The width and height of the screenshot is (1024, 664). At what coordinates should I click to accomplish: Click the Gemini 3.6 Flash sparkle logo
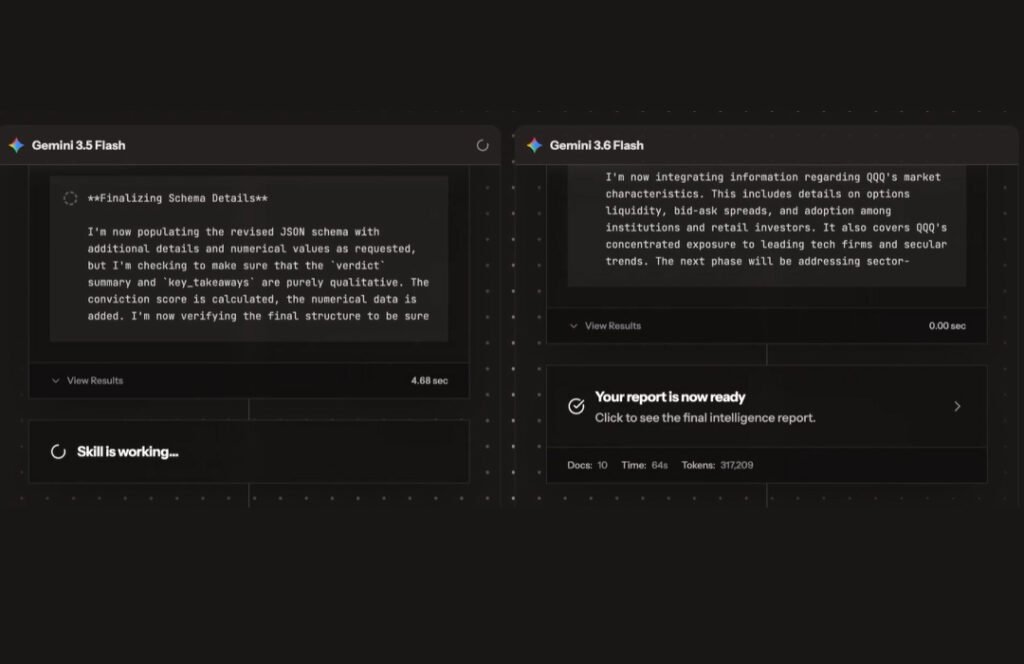[534, 146]
